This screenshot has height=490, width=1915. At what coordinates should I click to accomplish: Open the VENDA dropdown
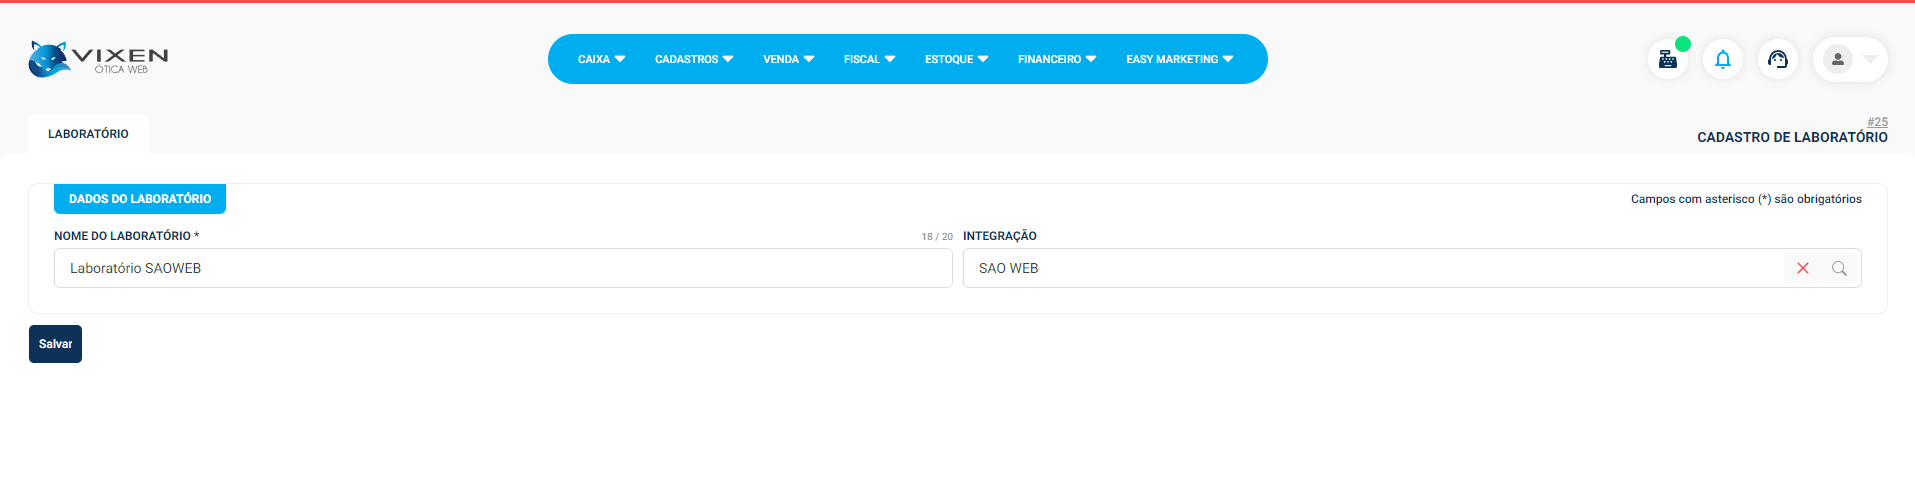tap(788, 59)
